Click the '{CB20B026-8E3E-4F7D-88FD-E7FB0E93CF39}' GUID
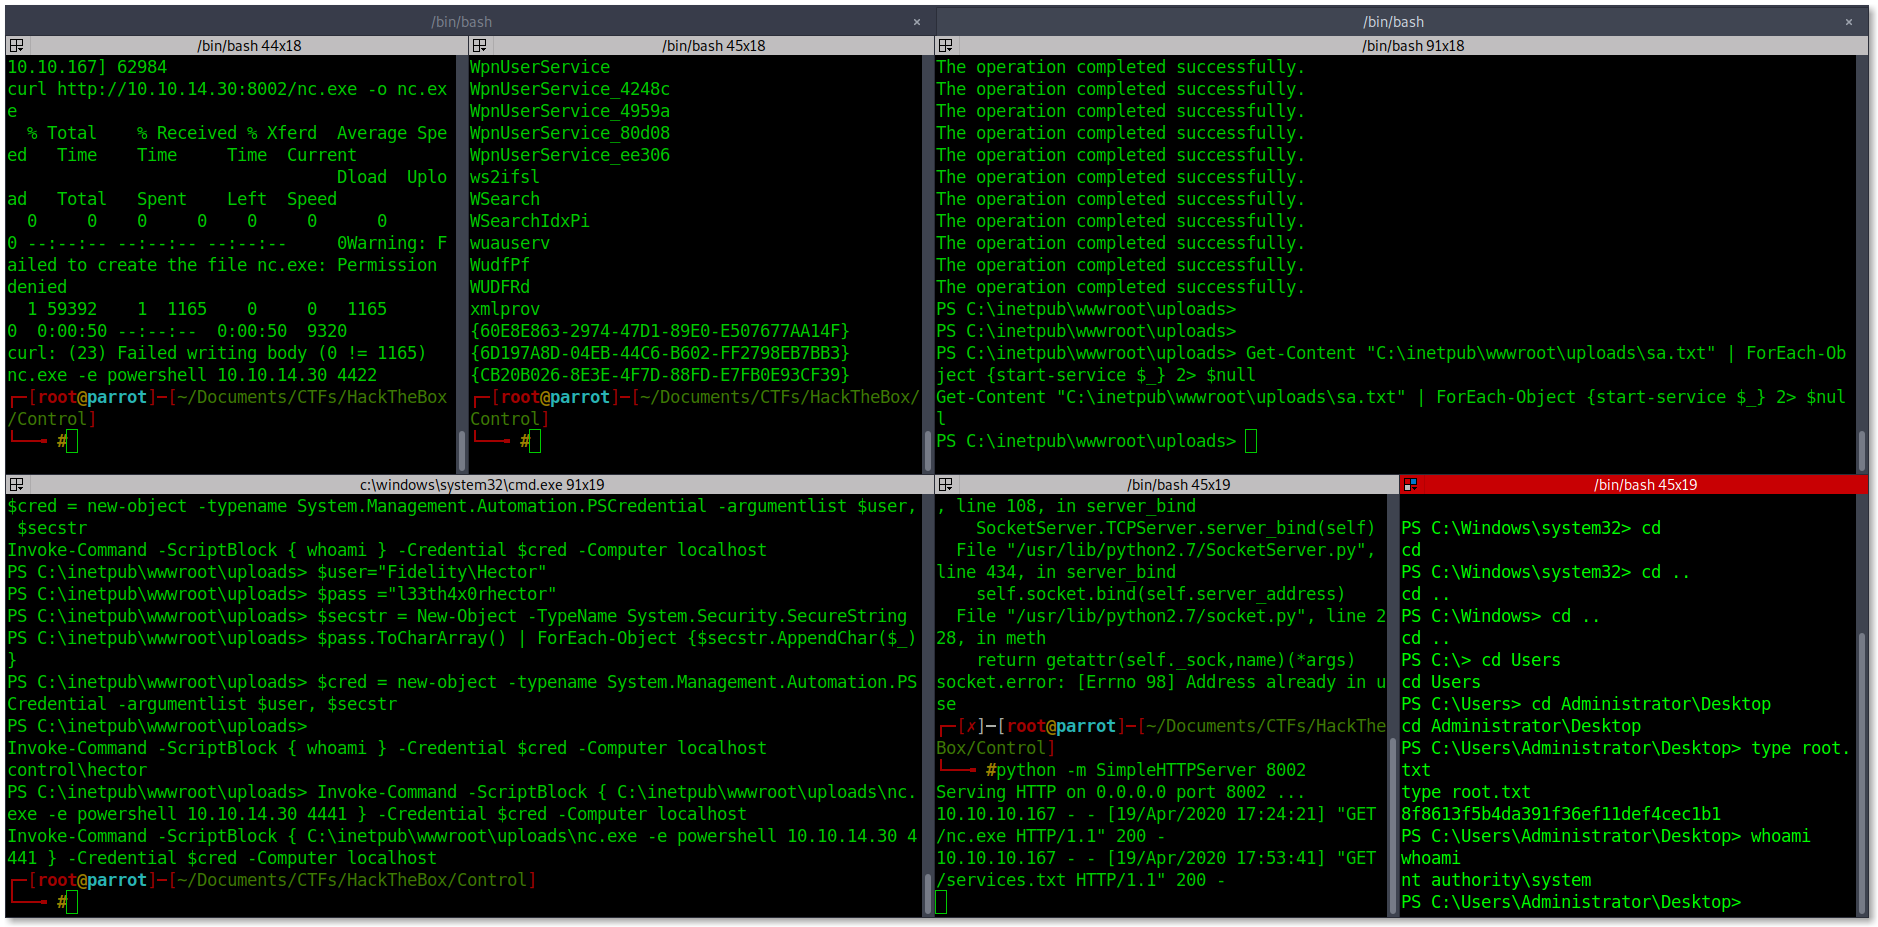 point(660,375)
